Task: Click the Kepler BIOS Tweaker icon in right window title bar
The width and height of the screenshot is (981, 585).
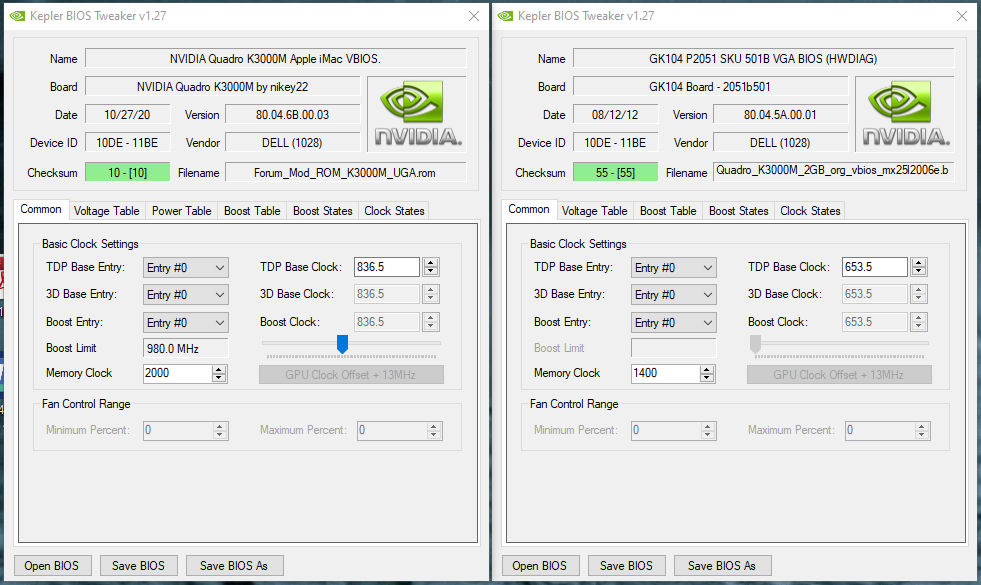Action: [505, 16]
